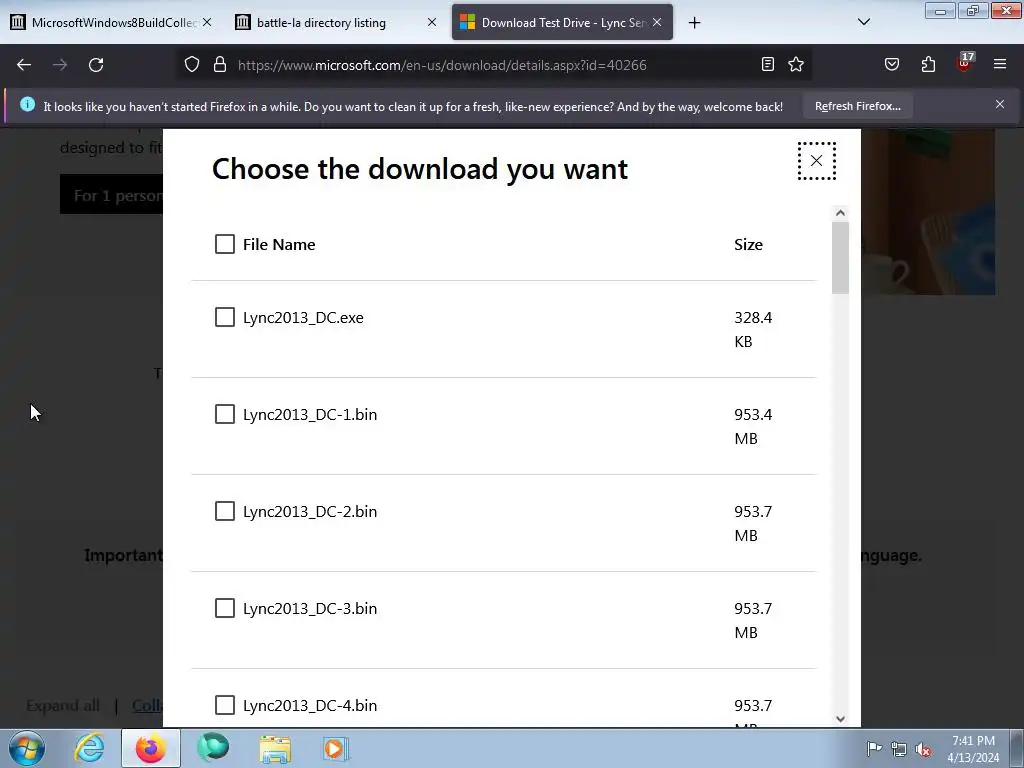Click the Lync2013_DC-1.bin file name
Viewport: 1024px width, 768px height.
(310, 415)
